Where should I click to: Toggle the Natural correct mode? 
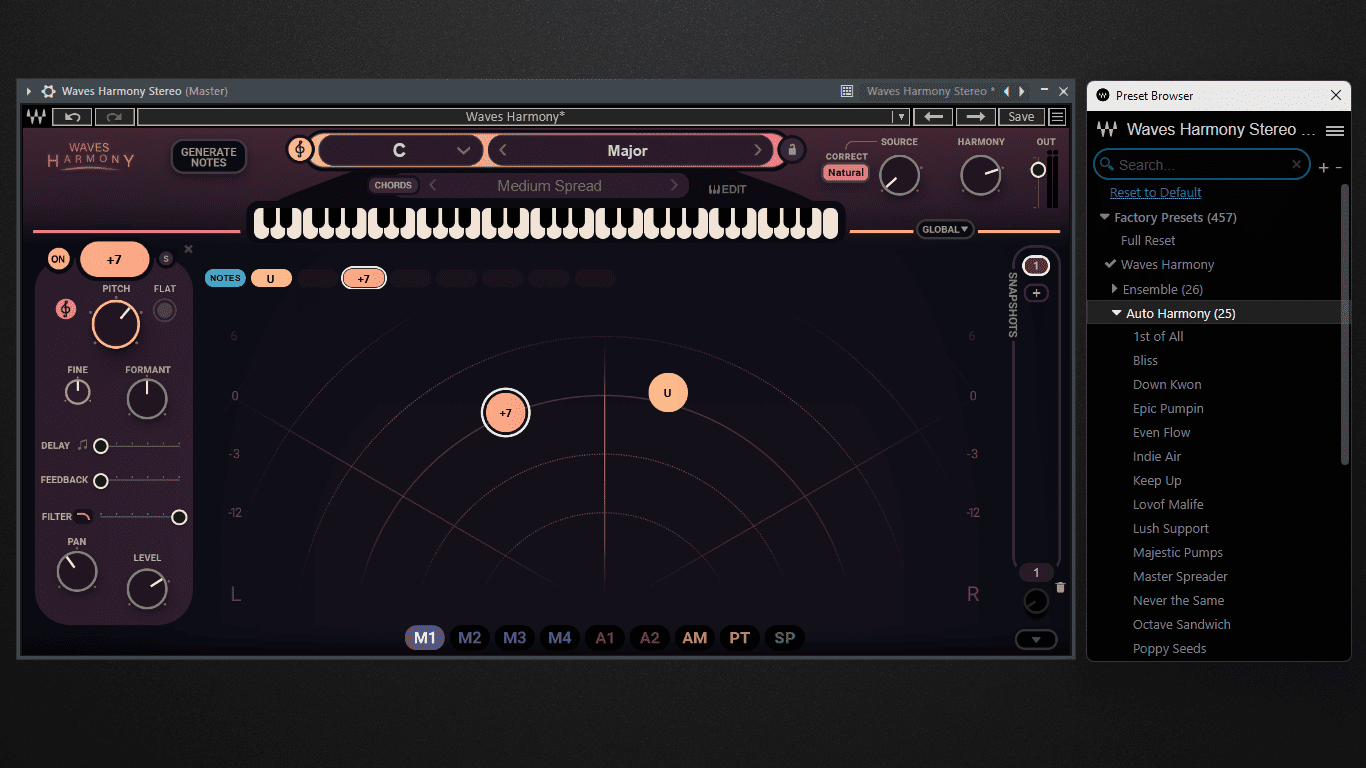tap(846, 172)
